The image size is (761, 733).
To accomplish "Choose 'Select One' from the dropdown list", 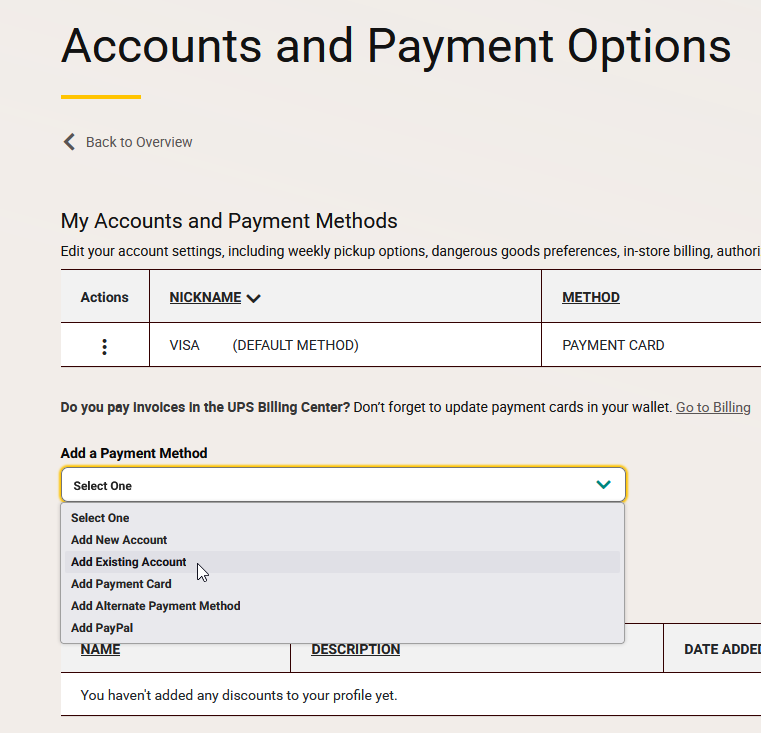I will point(100,518).
